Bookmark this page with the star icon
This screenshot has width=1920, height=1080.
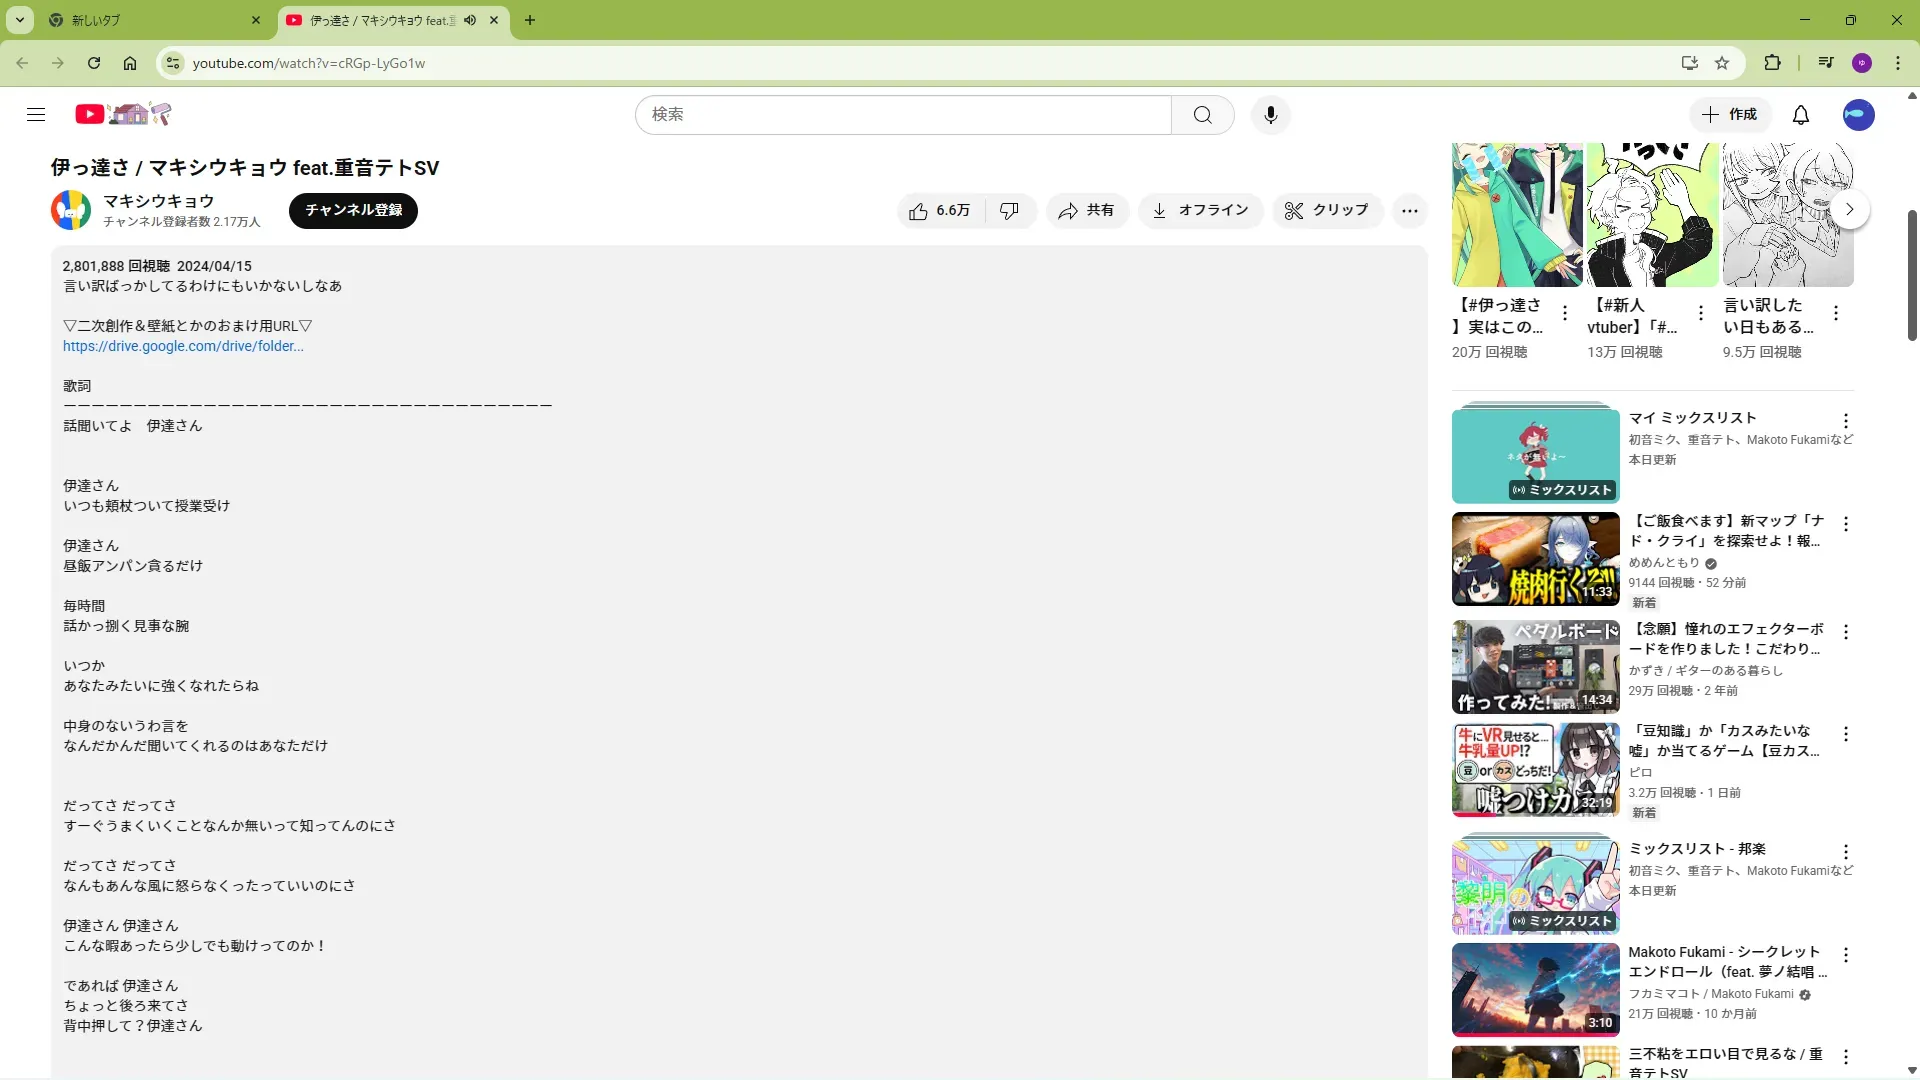(x=1722, y=63)
